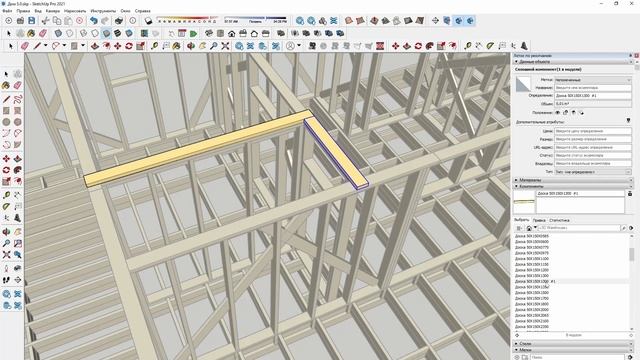
Task: Switch to the Статистика tab
Action: (x=559, y=220)
